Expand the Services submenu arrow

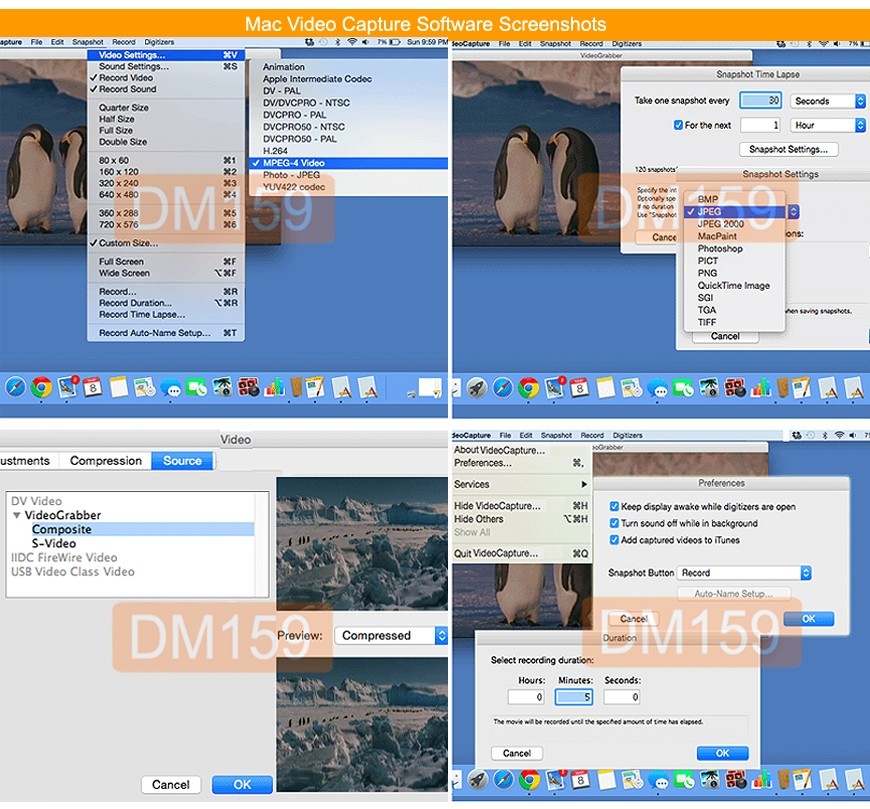coord(584,484)
